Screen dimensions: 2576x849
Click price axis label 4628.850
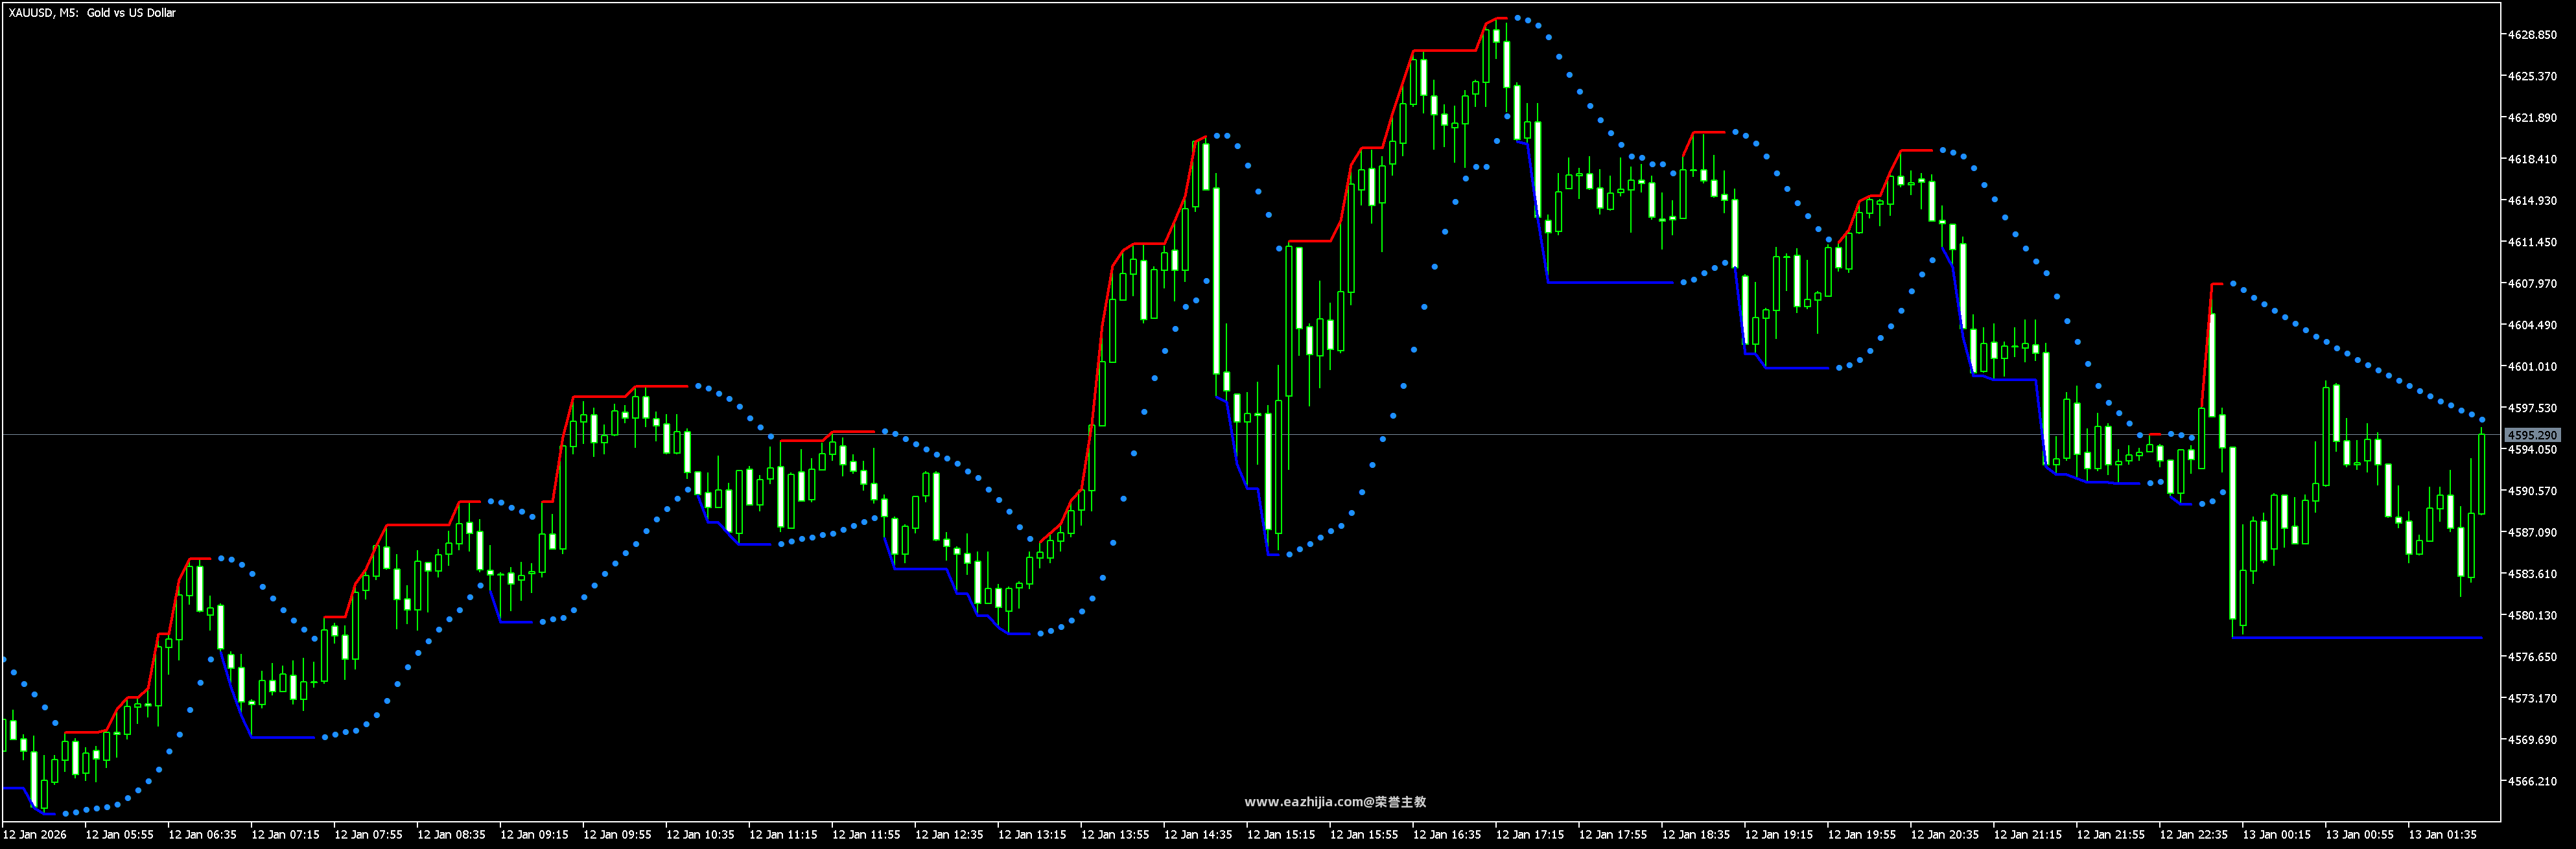2532,35
